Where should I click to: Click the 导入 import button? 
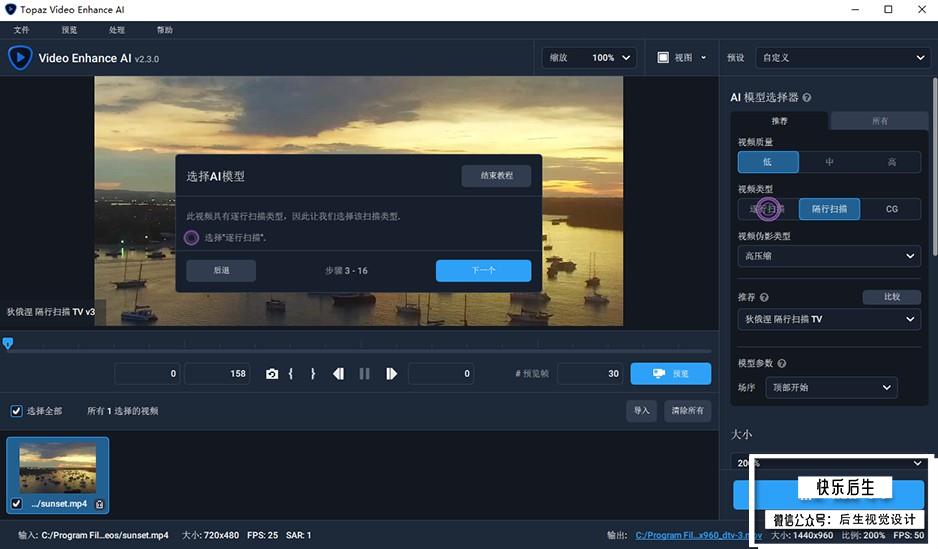(x=641, y=411)
